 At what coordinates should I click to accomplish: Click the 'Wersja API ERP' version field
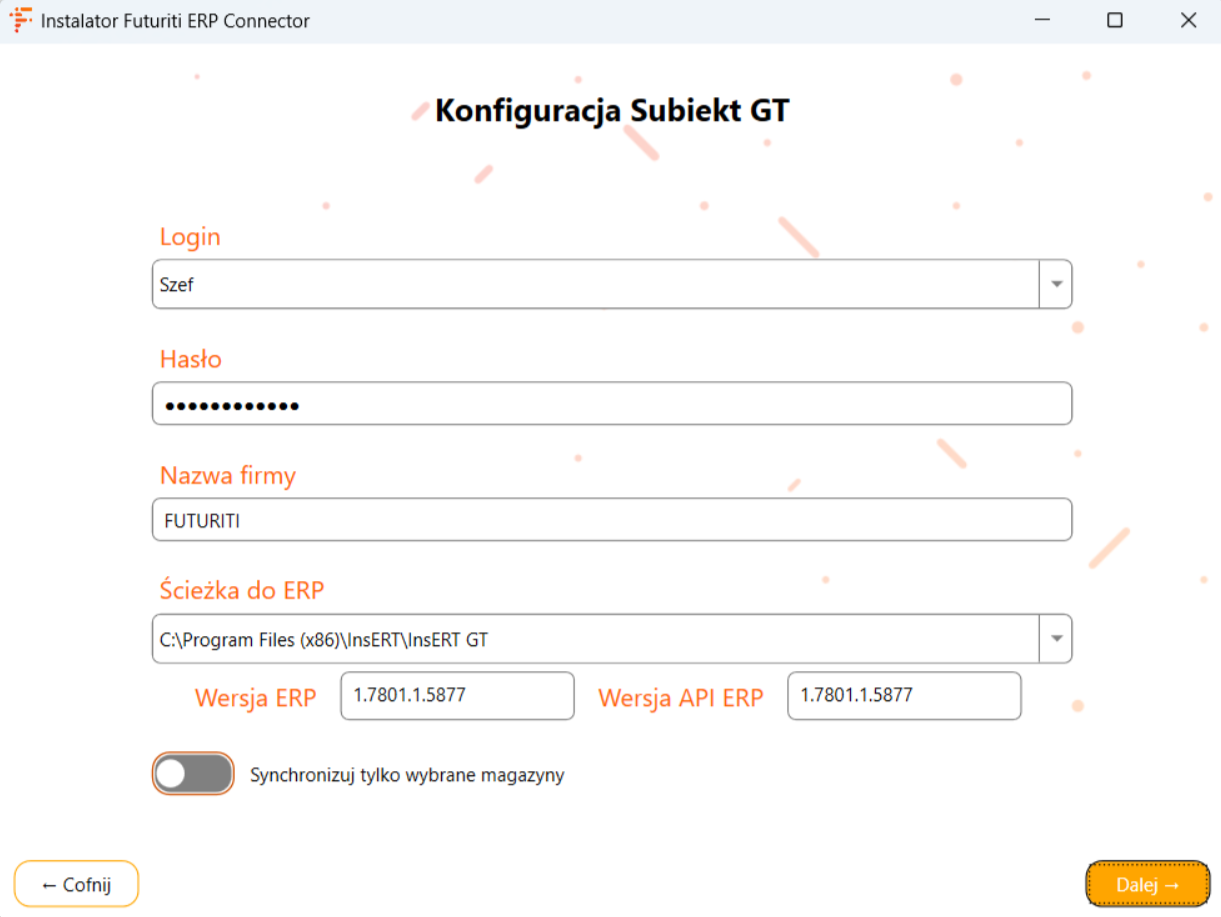[904, 696]
